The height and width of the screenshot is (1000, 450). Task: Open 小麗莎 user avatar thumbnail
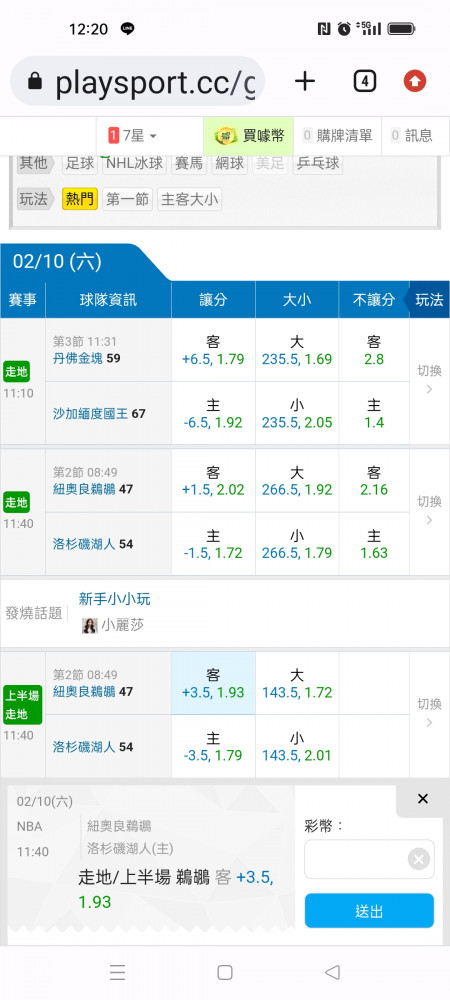point(90,625)
